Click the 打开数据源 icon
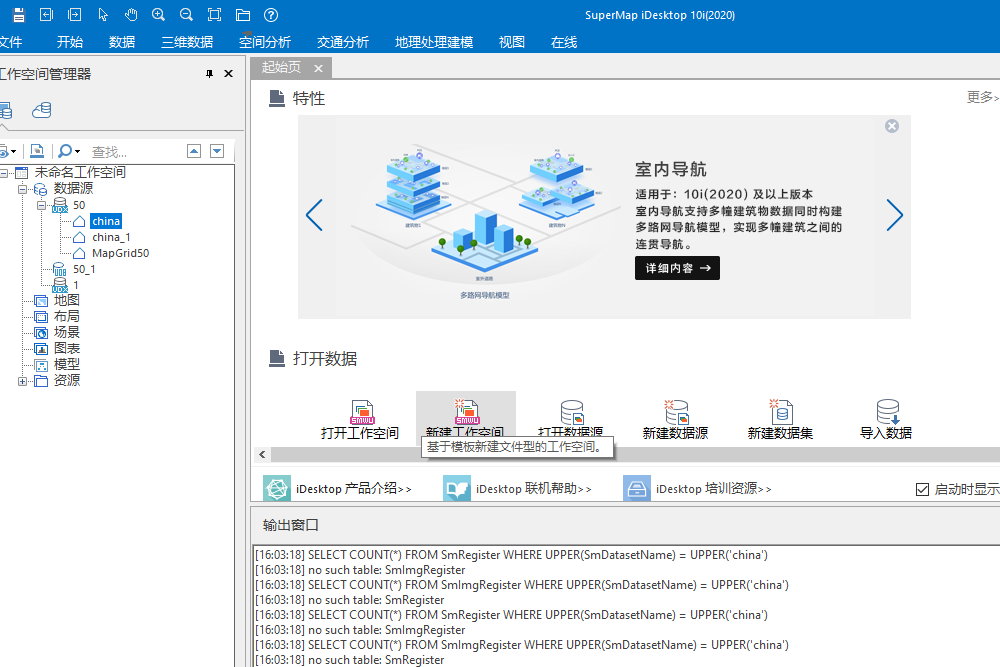Image resolution: width=1000 pixels, height=667 pixels. click(x=571, y=412)
